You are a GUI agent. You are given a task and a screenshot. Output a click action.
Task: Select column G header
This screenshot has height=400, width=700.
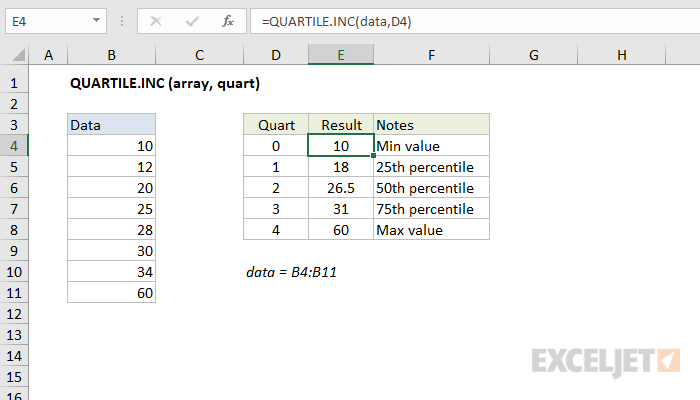coord(533,55)
